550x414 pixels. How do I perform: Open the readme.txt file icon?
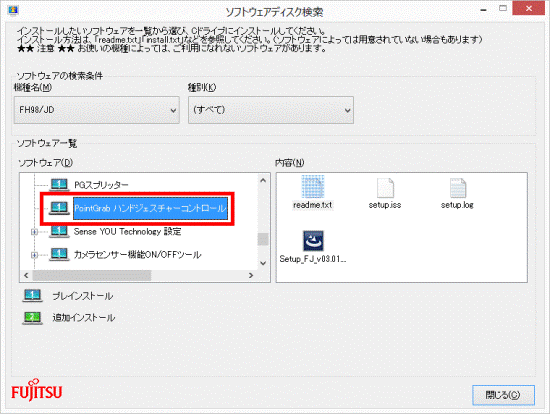tap(313, 187)
